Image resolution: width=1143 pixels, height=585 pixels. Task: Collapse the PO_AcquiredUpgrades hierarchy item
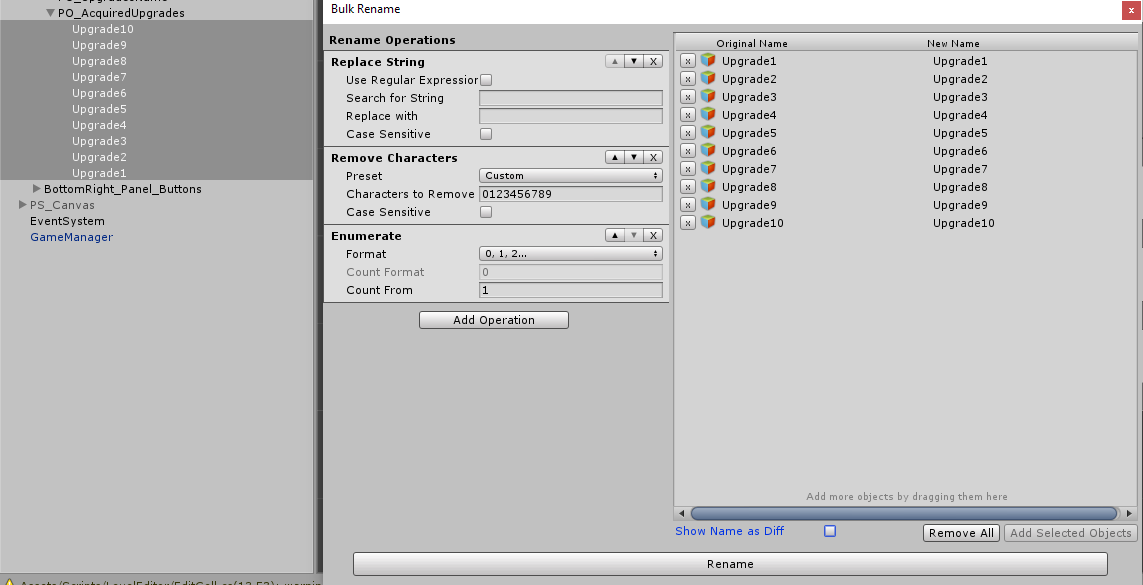(x=49, y=12)
